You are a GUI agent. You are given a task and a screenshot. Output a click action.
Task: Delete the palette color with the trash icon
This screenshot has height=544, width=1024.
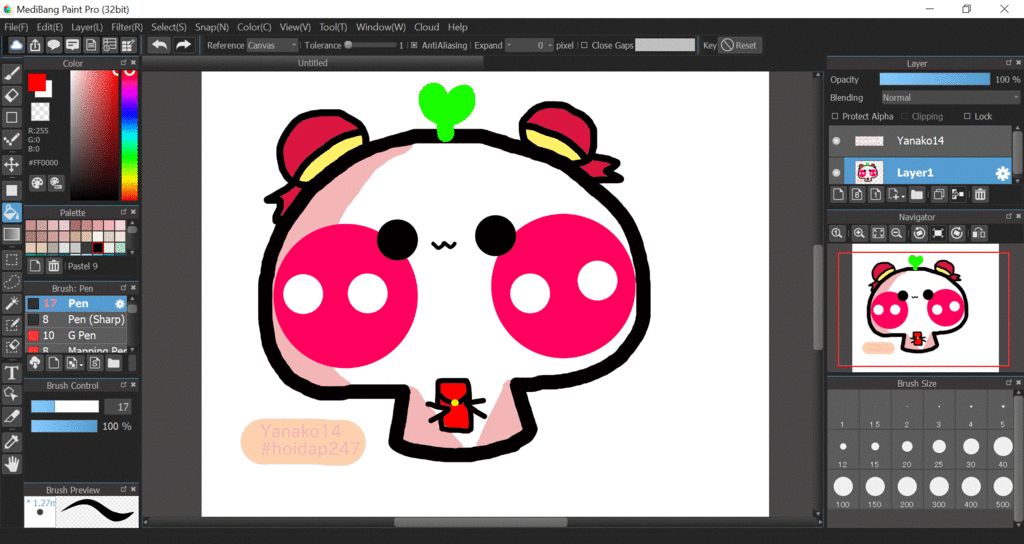(54, 266)
